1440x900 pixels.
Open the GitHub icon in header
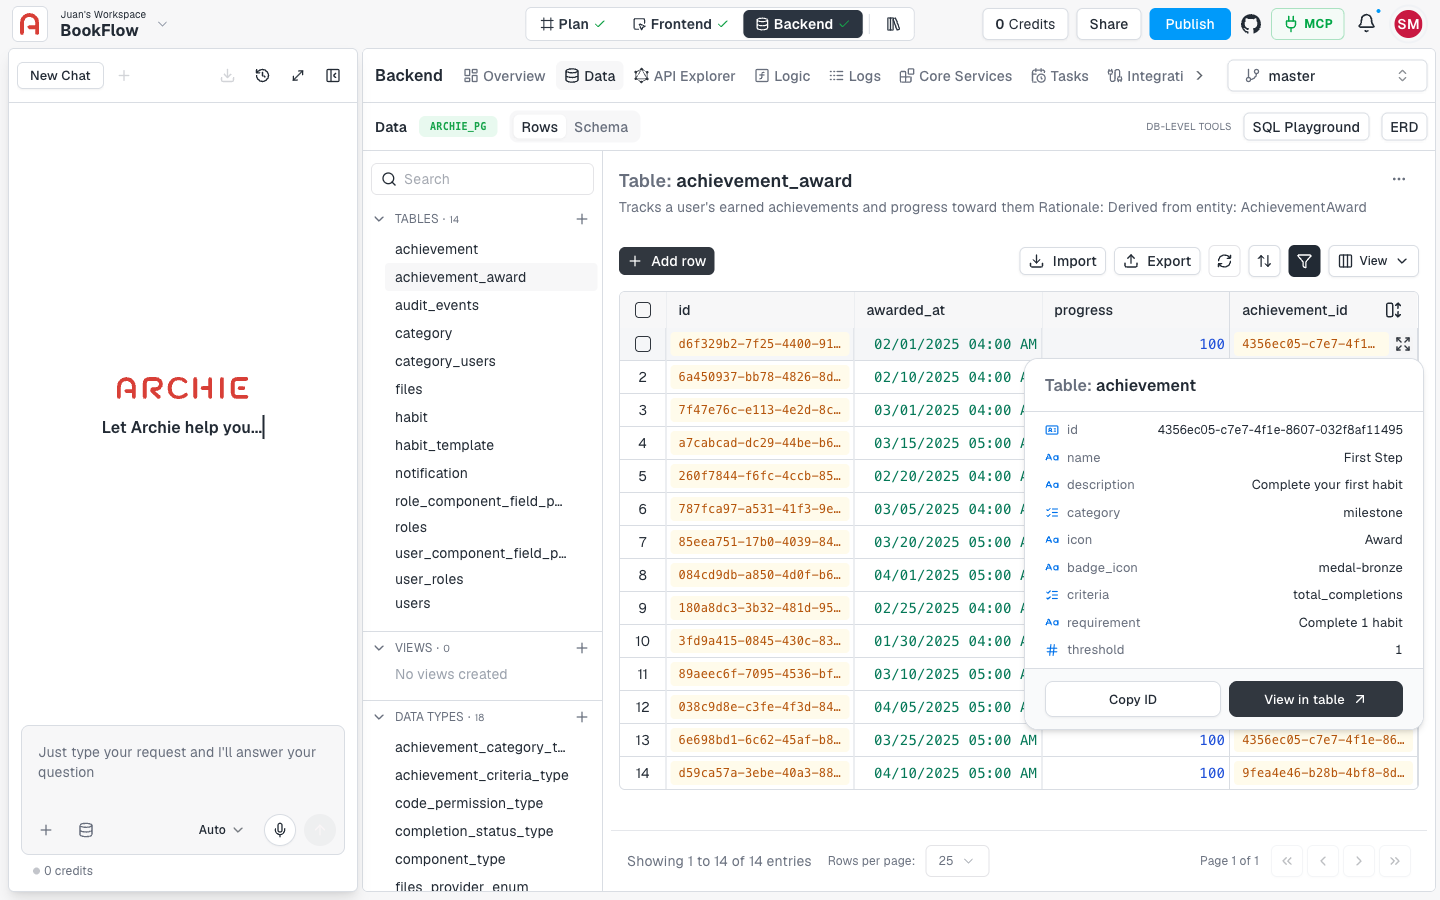coord(1251,24)
